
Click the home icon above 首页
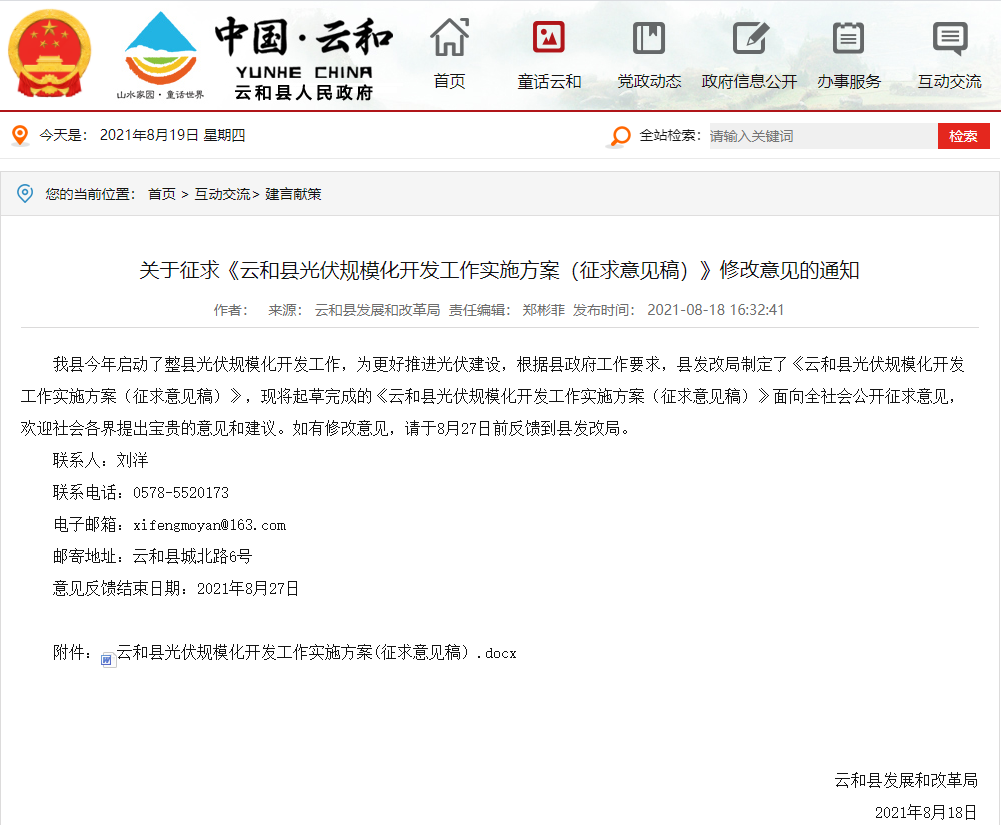point(449,37)
